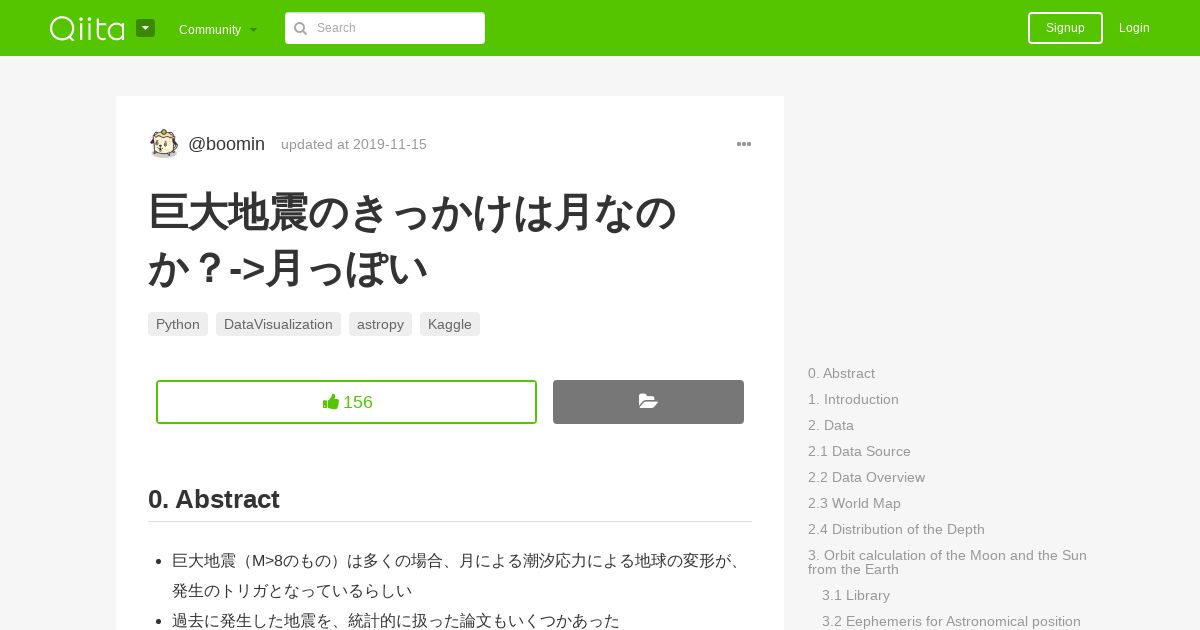Select the DataVisualization tag
The height and width of the screenshot is (630, 1200).
click(x=278, y=324)
